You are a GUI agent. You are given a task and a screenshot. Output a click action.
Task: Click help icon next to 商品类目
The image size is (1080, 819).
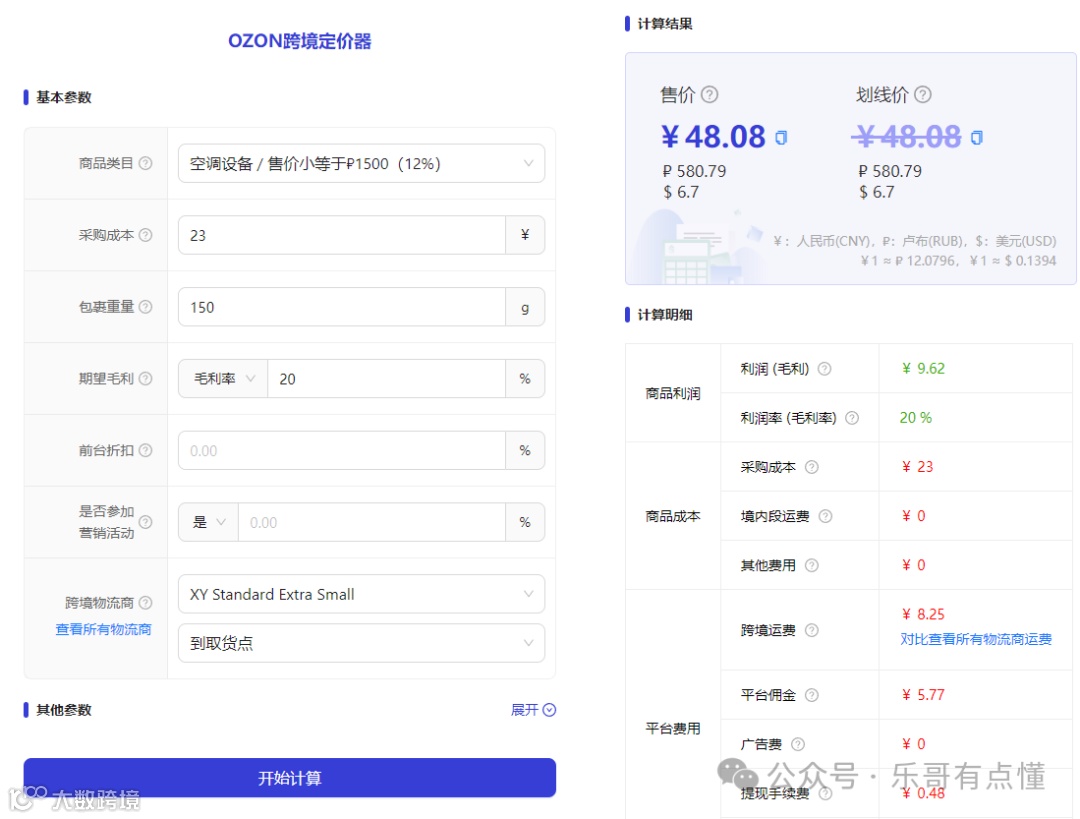[x=145, y=163]
